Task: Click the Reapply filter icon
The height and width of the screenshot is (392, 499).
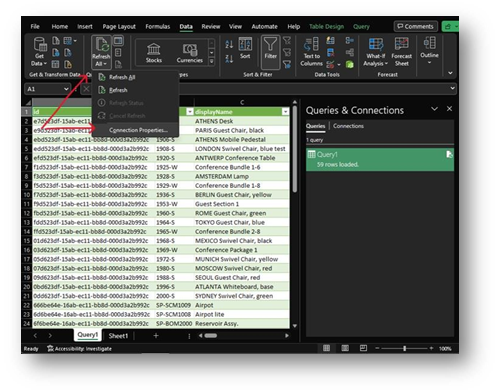Action: (x=287, y=52)
